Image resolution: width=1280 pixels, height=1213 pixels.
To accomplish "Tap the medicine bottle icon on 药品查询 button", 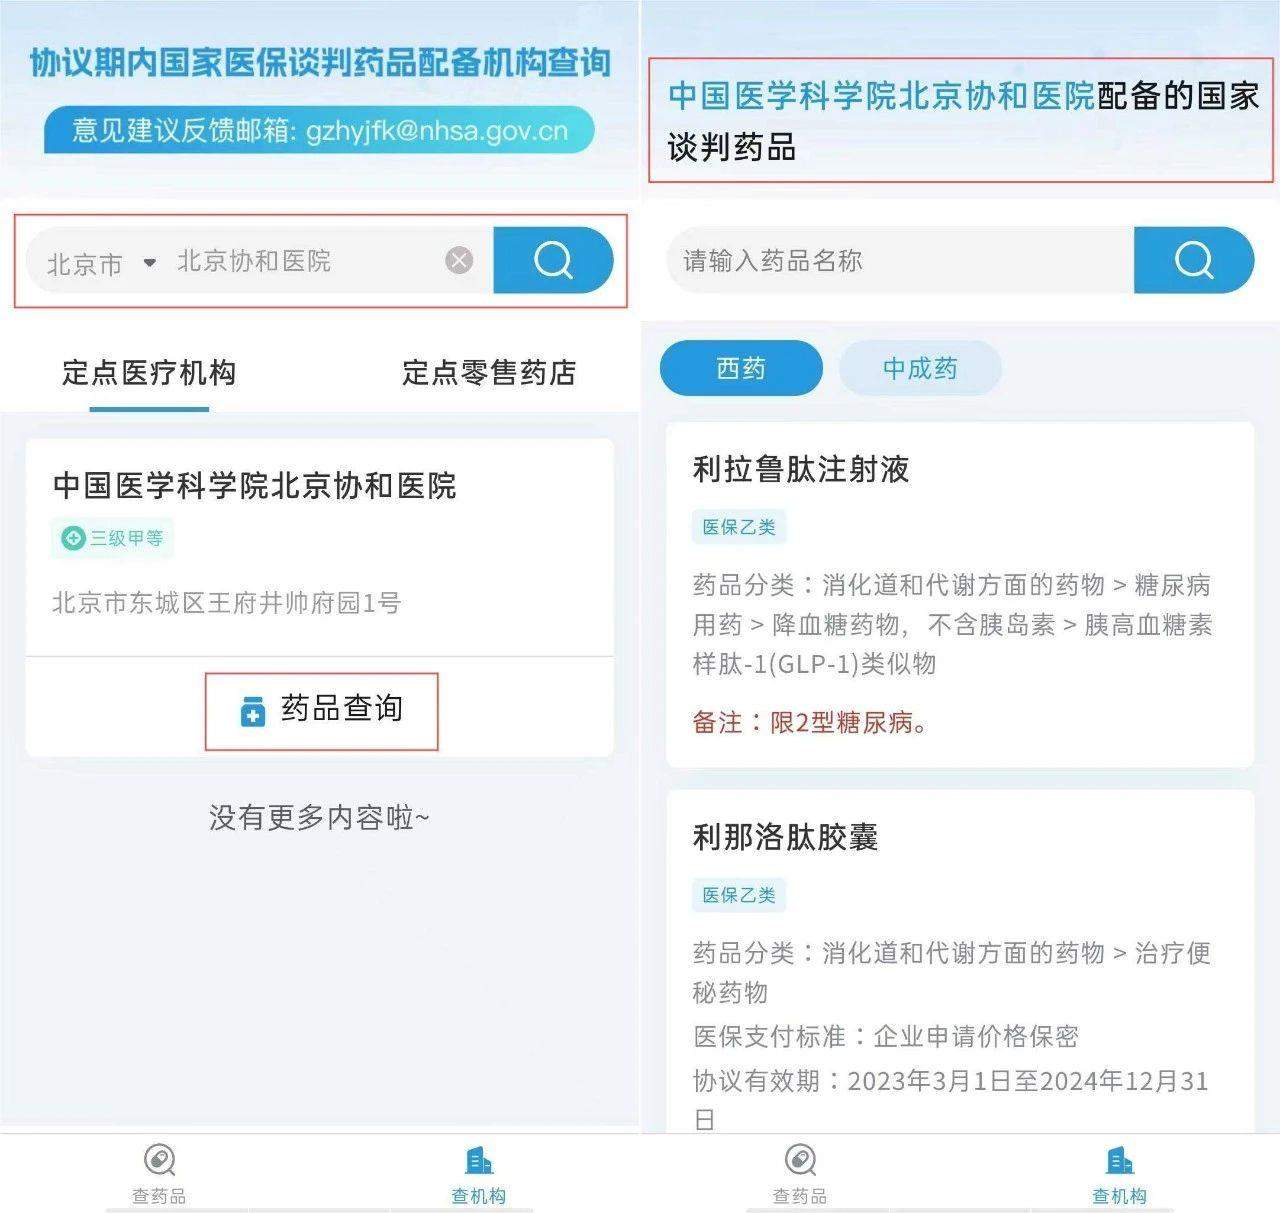I will click(252, 710).
